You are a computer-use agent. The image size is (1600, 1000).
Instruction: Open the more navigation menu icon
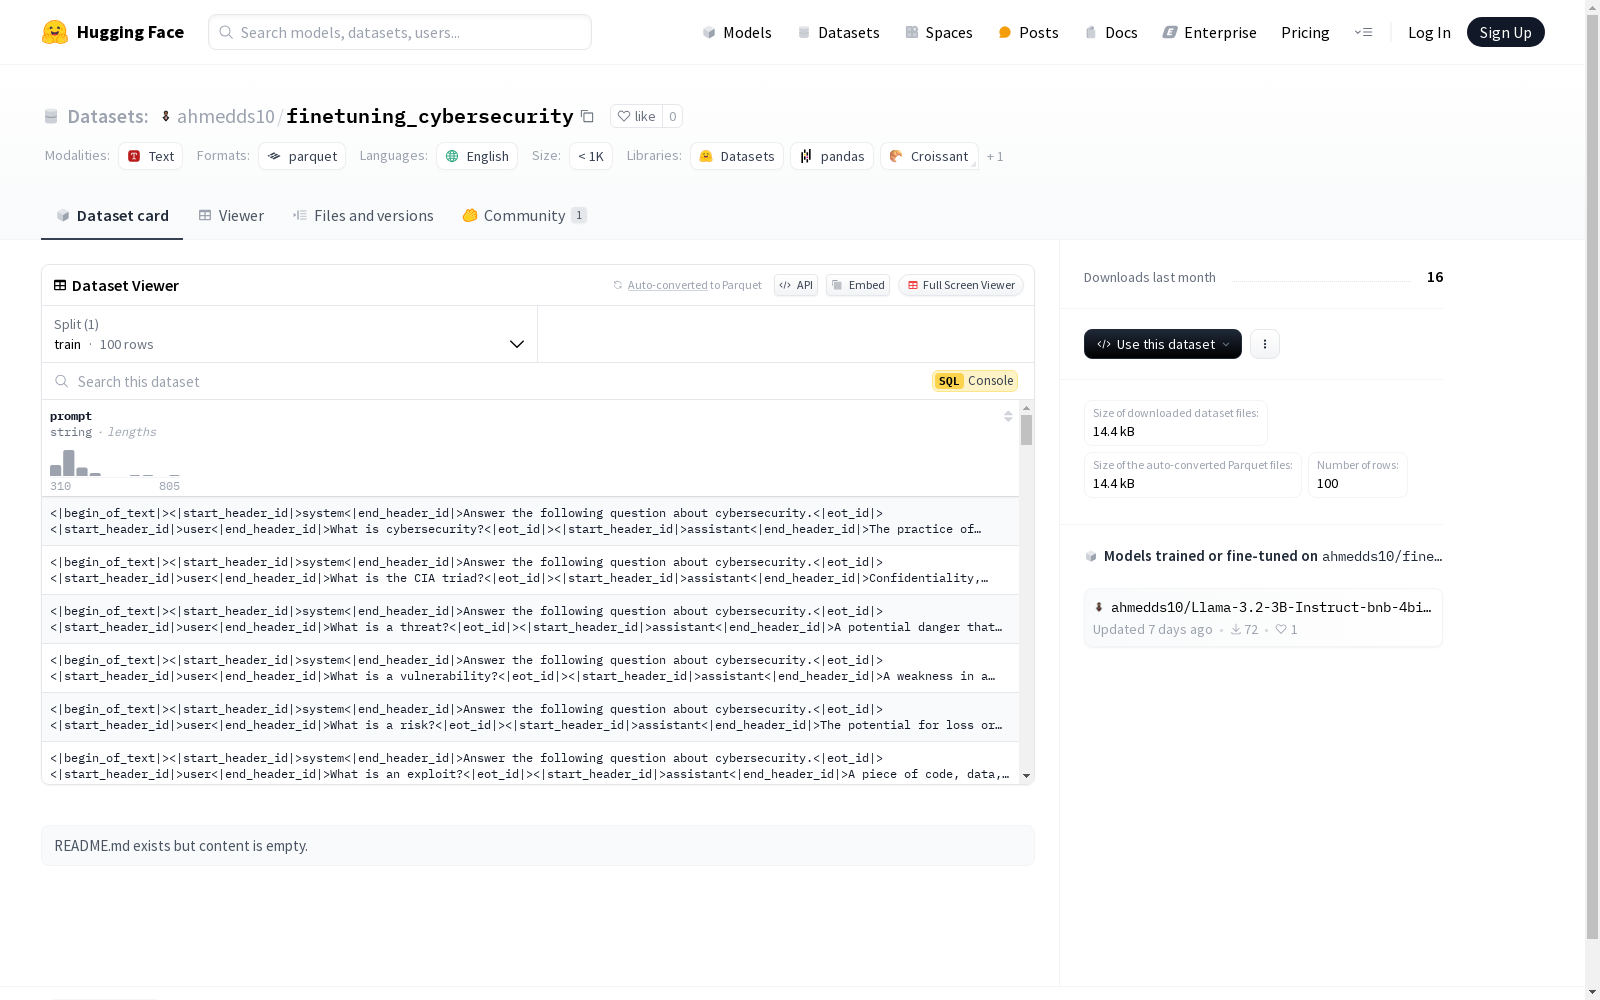(1363, 32)
